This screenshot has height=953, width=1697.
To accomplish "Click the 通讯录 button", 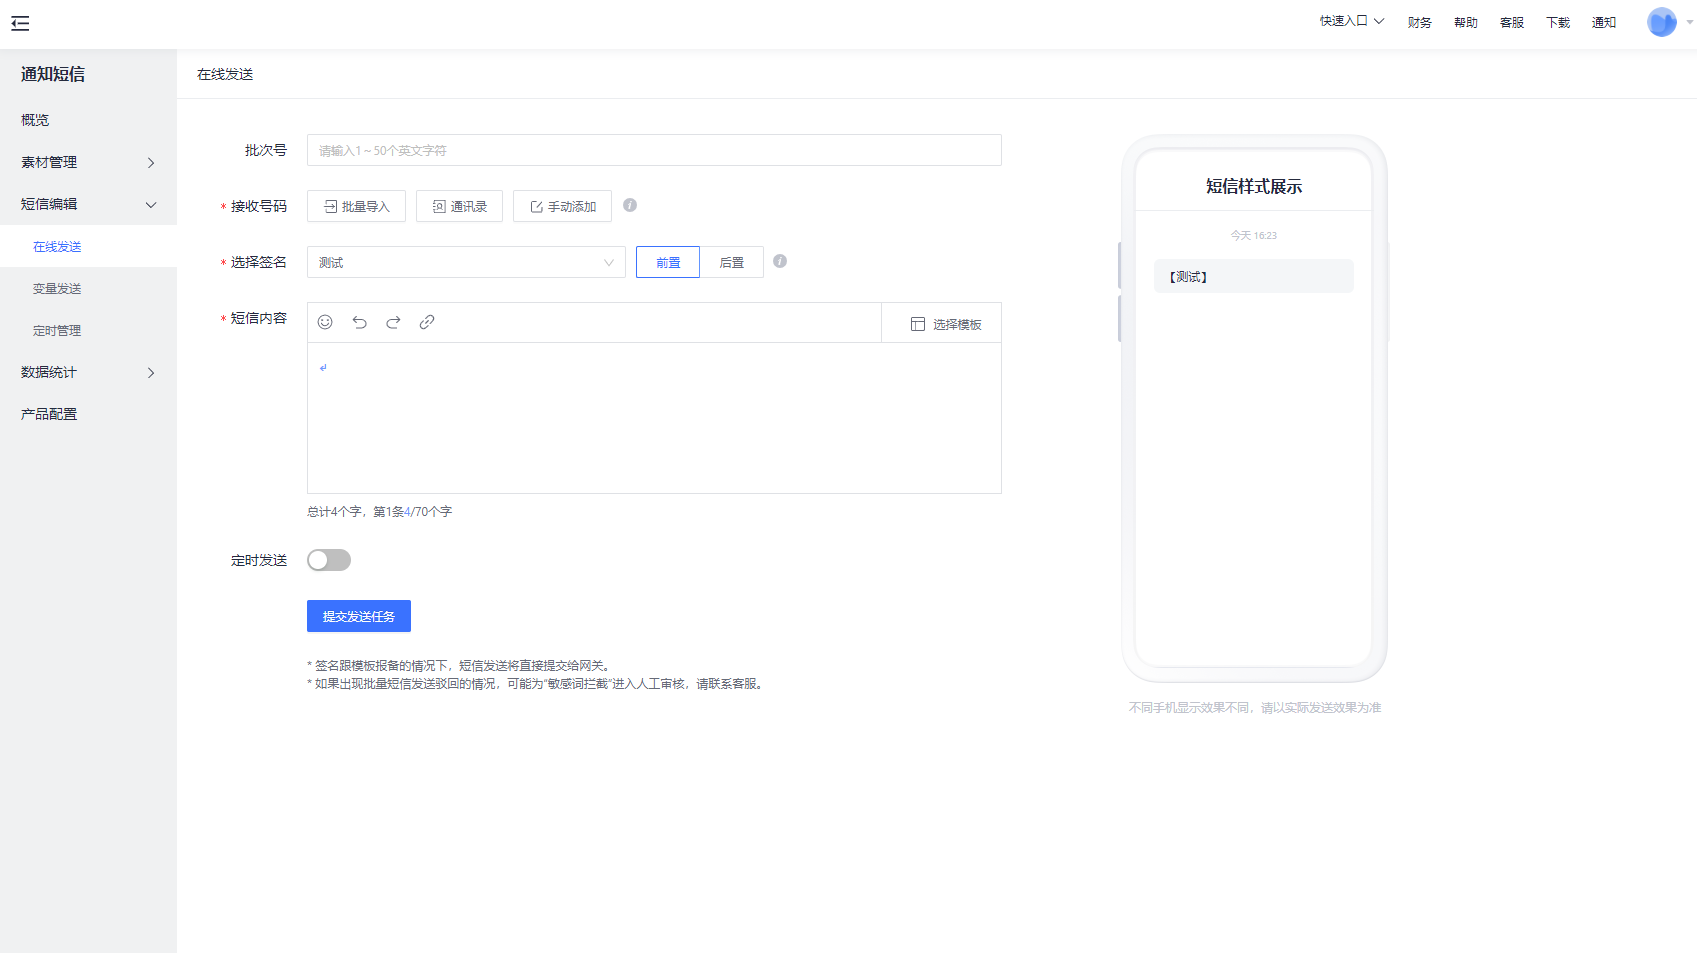I will [x=459, y=206].
